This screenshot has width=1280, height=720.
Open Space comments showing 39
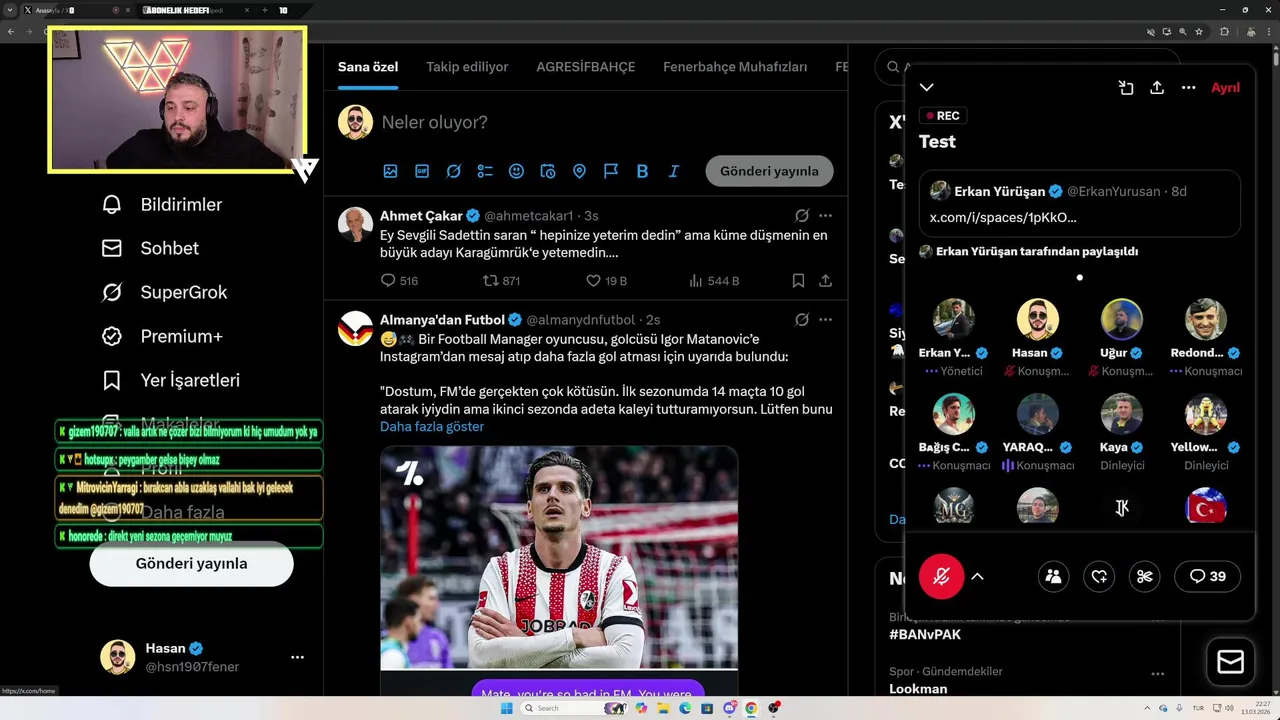(1208, 576)
